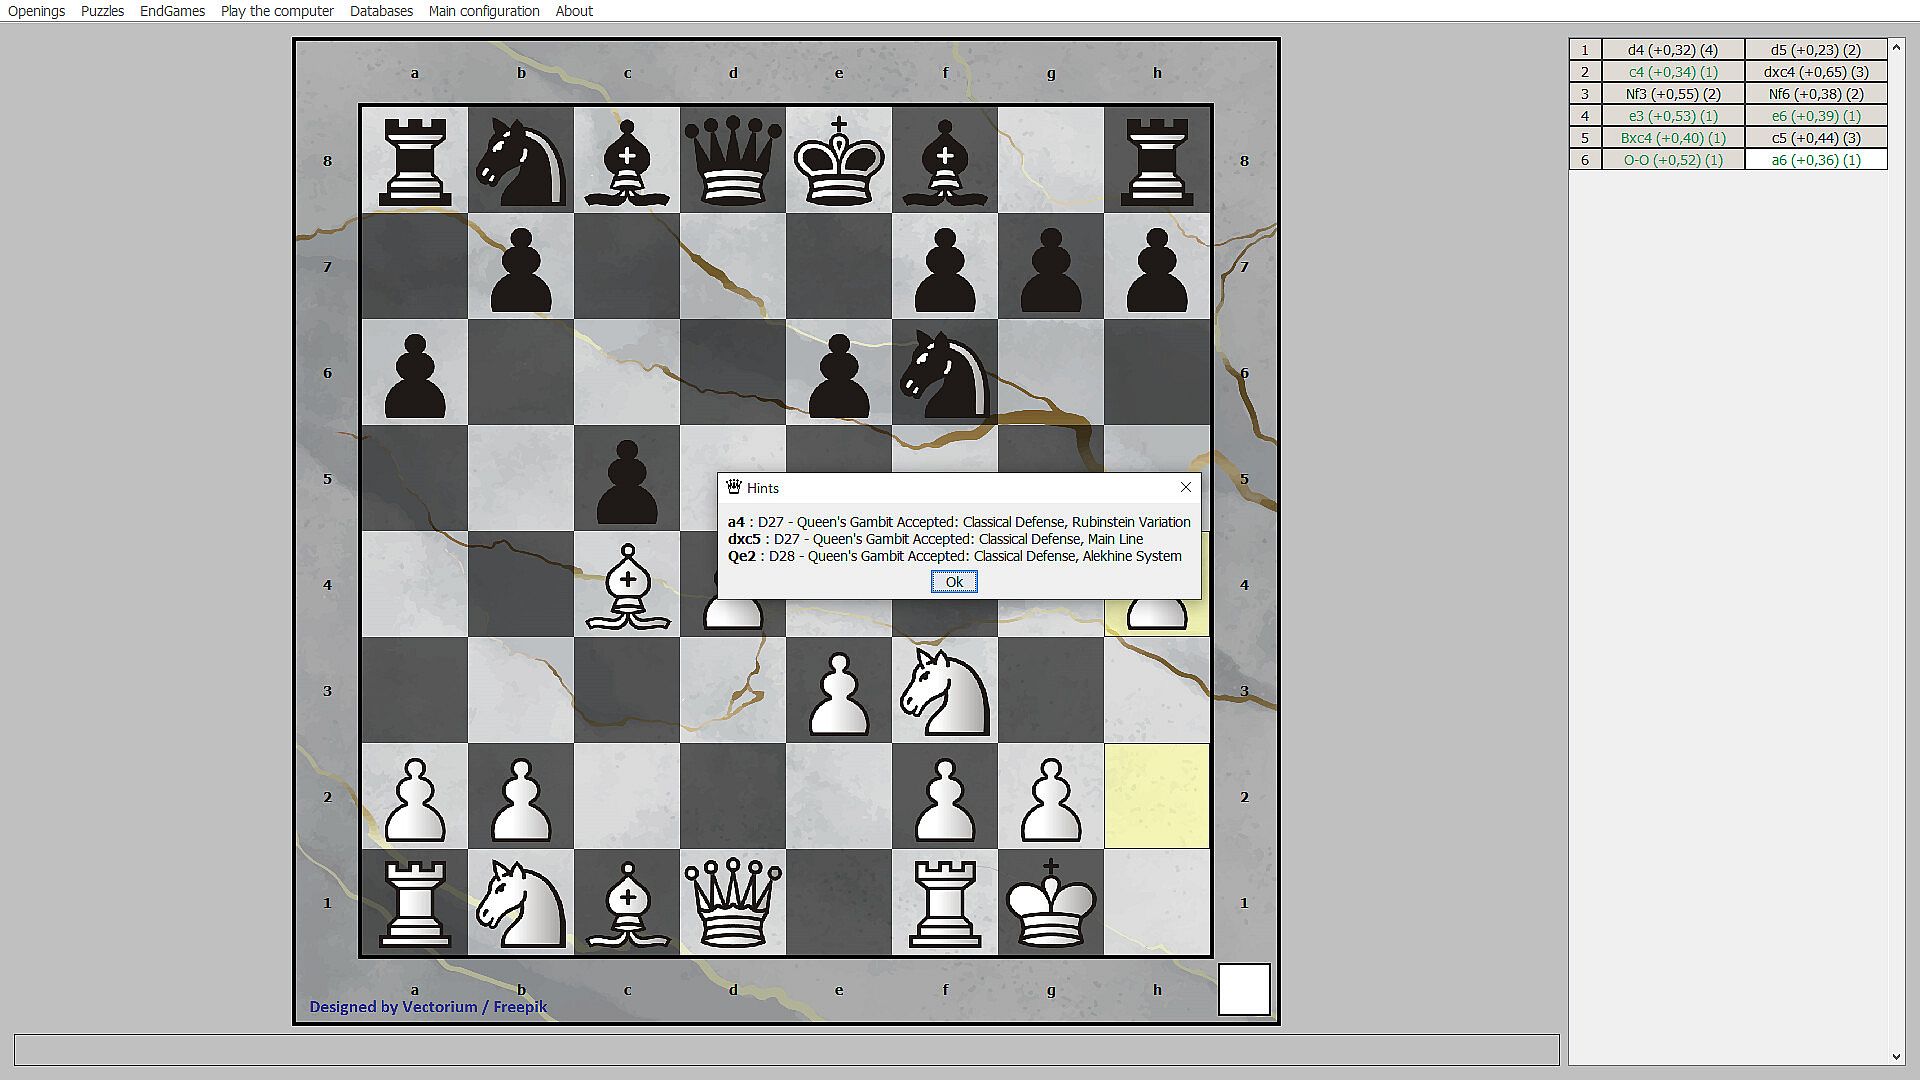Select move a6 in the move list
The width and height of the screenshot is (1920, 1080).
[1815, 160]
